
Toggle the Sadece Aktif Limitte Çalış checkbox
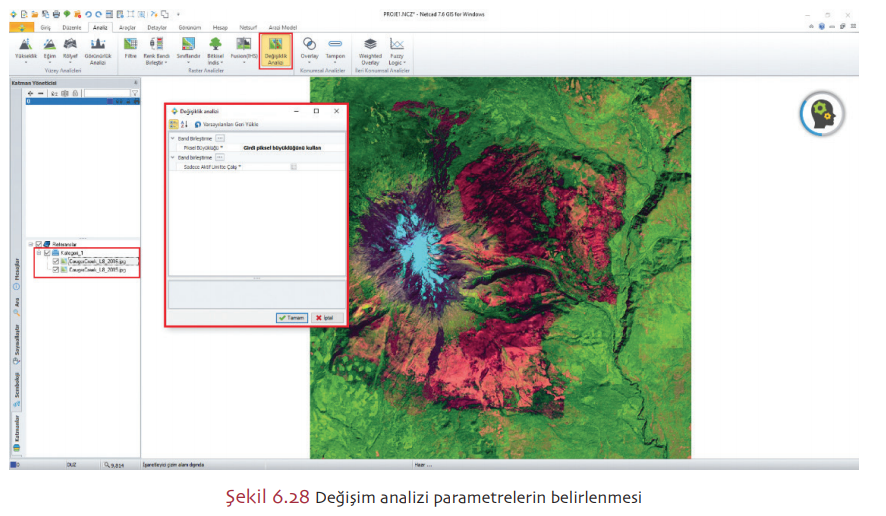click(x=293, y=167)
